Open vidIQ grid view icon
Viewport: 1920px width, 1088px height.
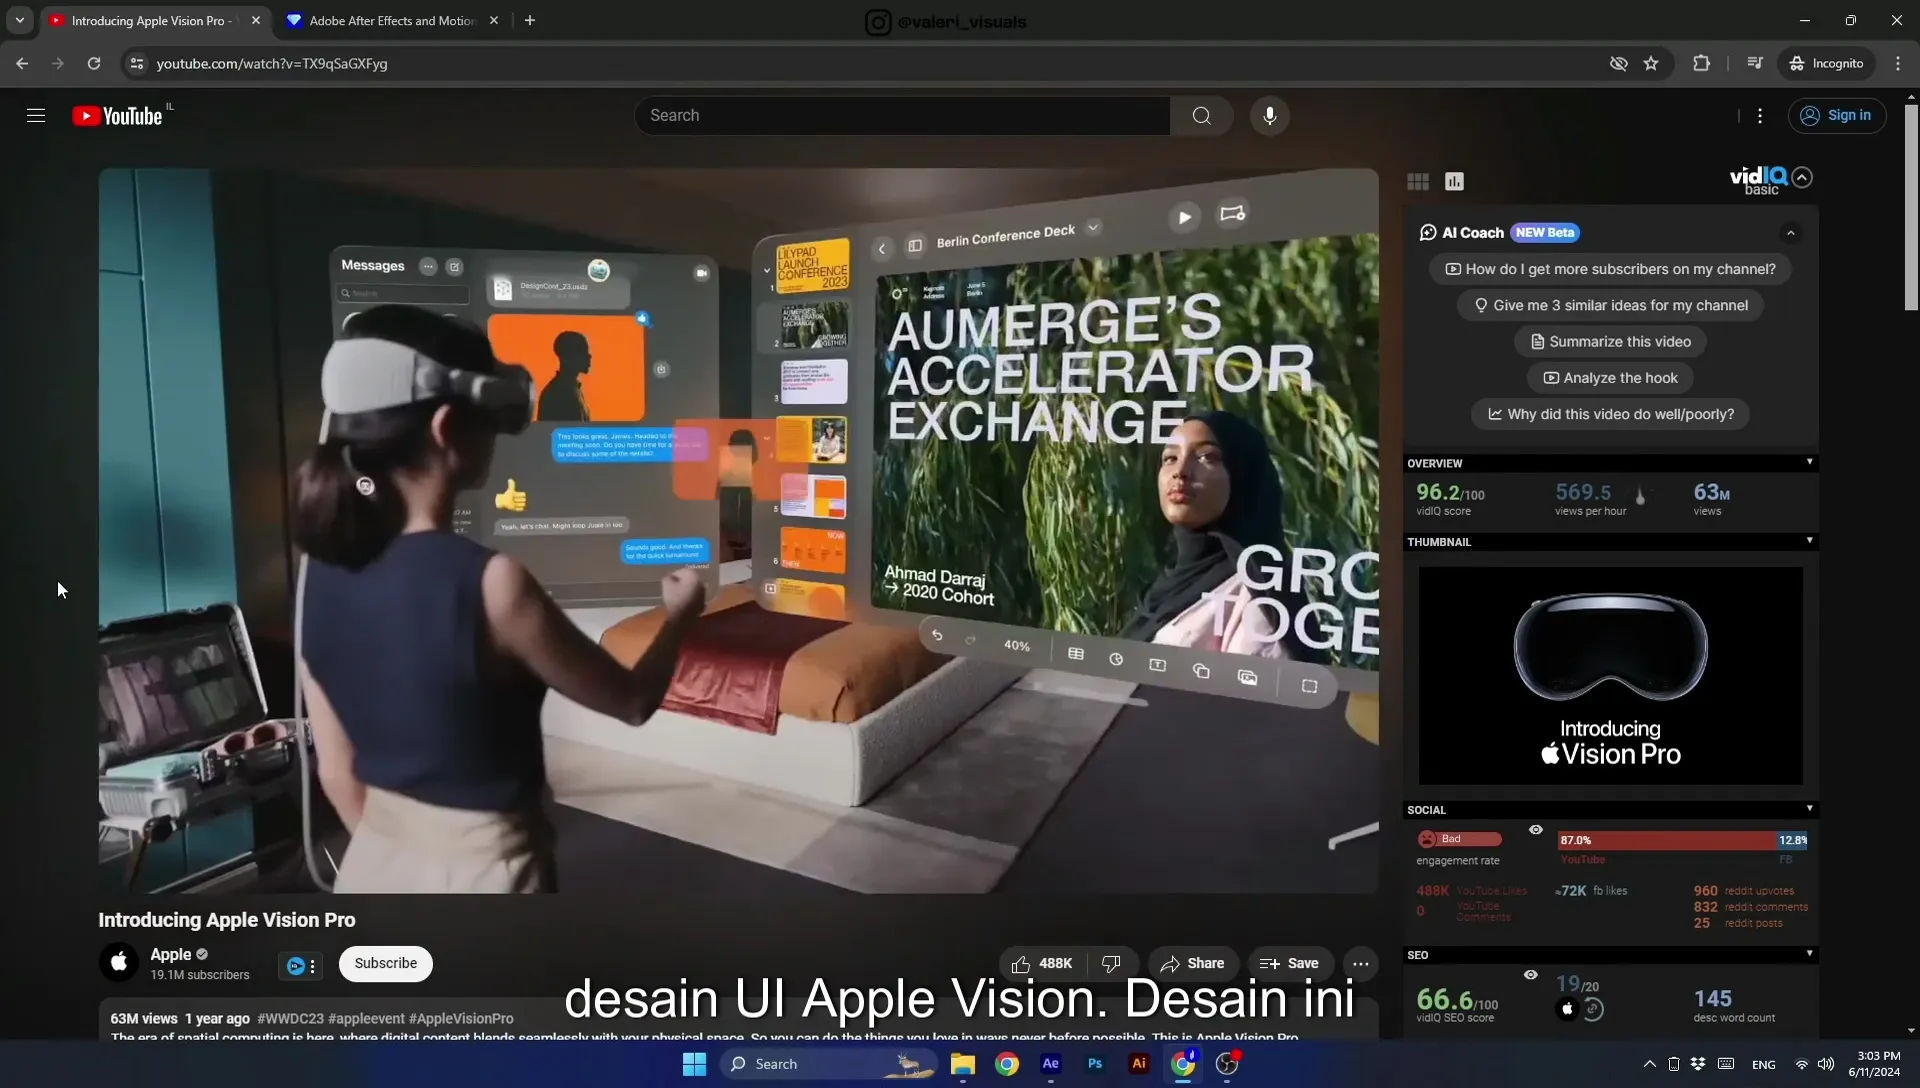pos(1418,181)
